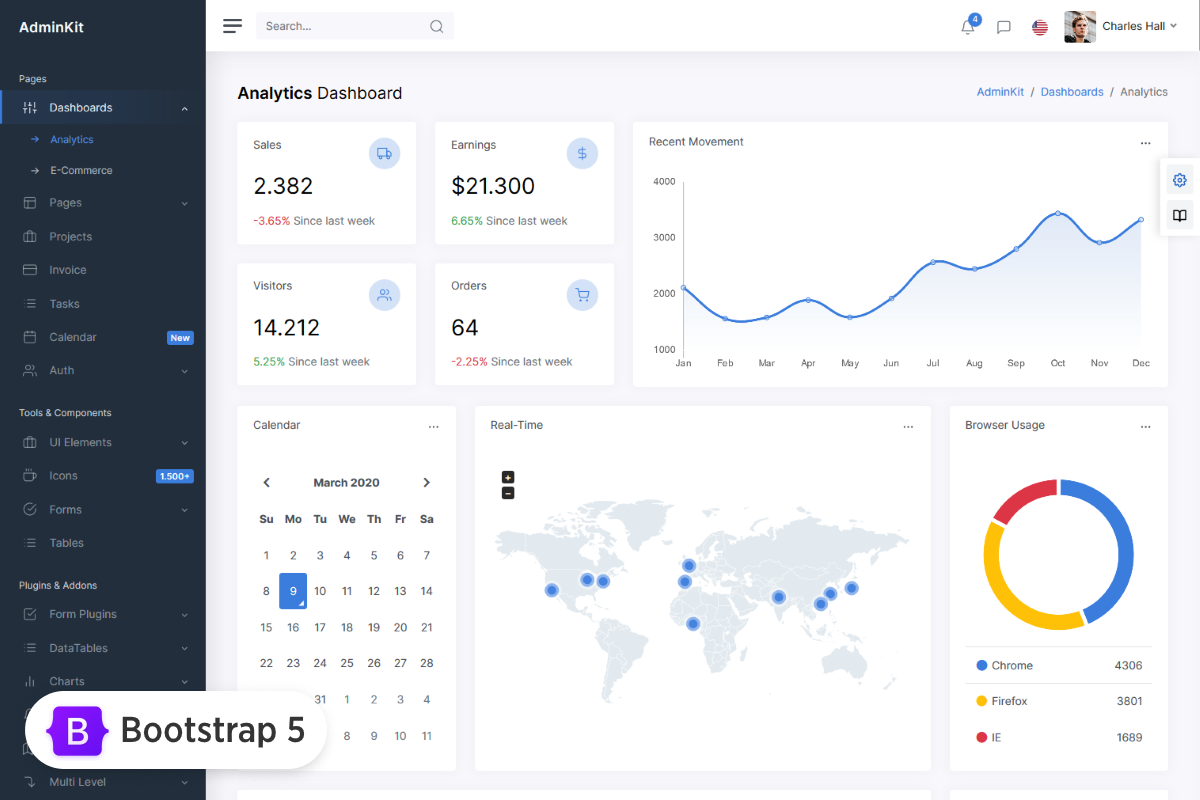Open the Charles Hall account dropdown
The width and height of the screenshot is (1200, 800).
(1133, 26)
